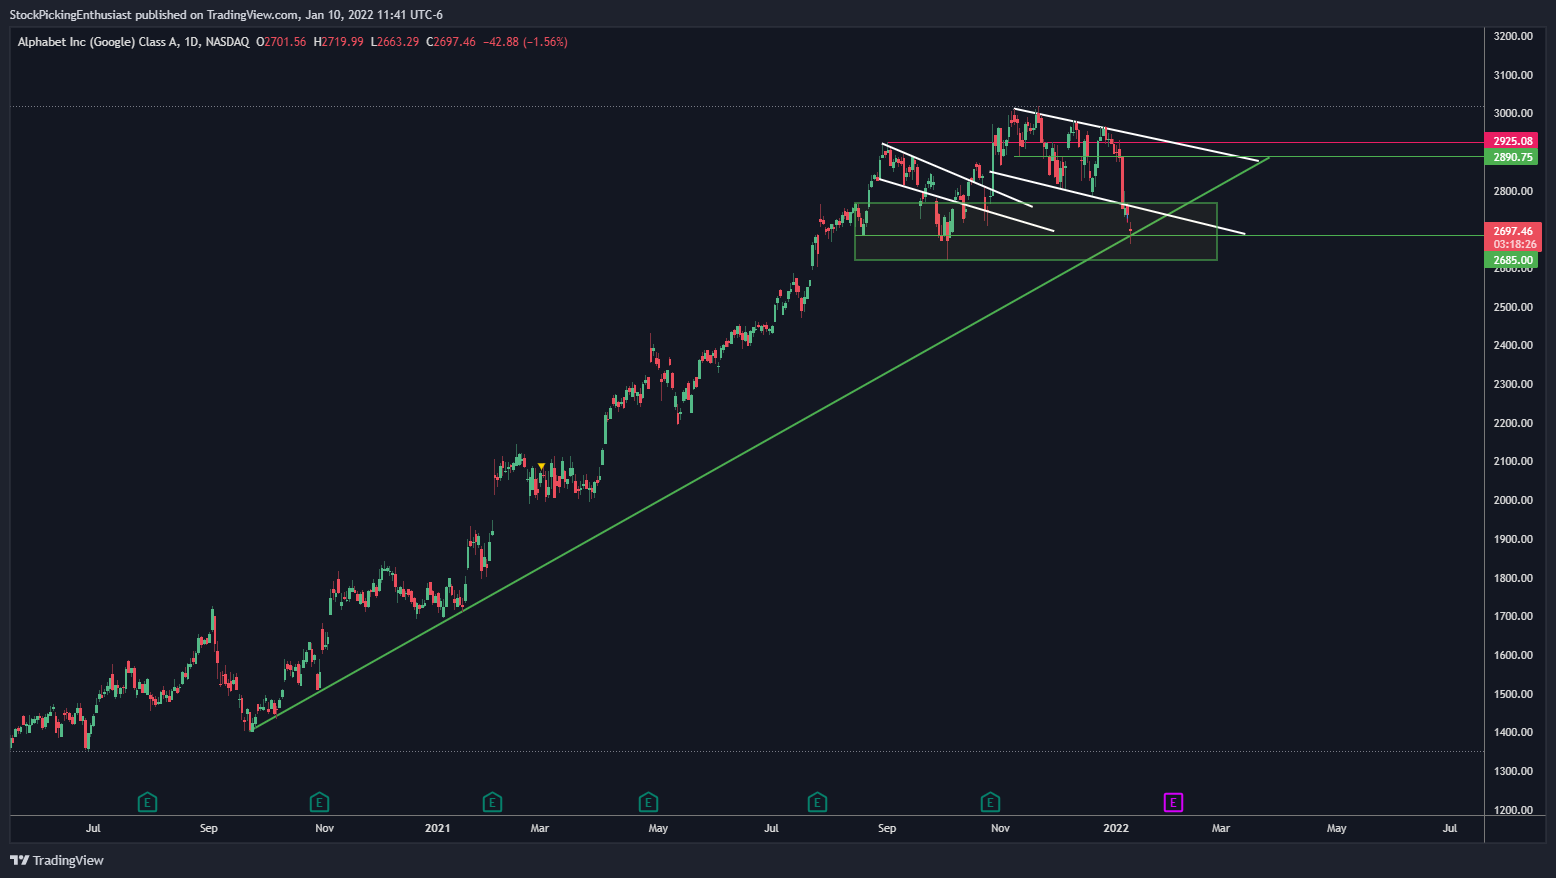The image size is (1556, 878).
Task: Click the TradingView logo
Action: point(57,860)
